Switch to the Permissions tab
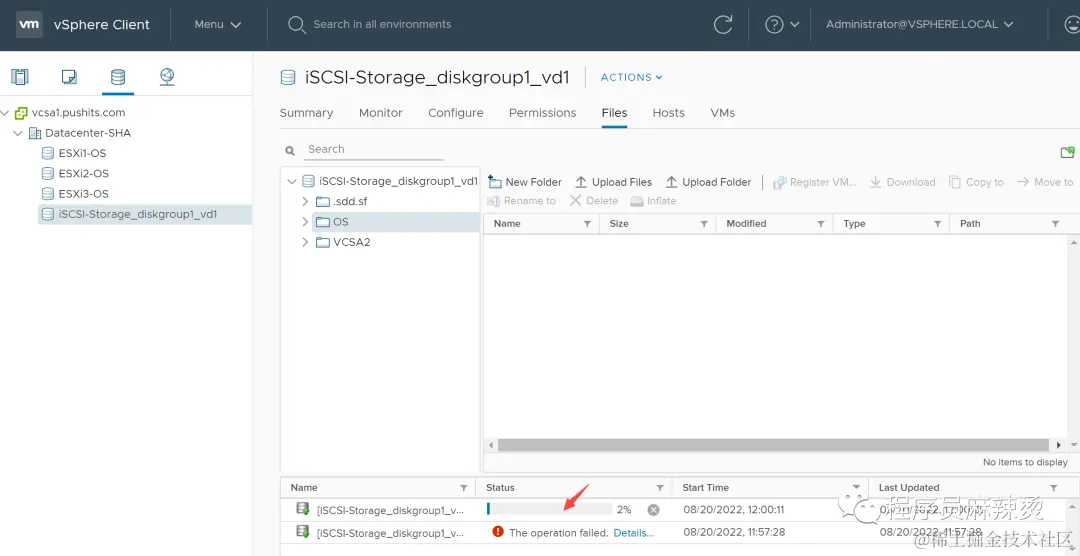This screenshot has height=556, width=1080. [x=543, y=113]
